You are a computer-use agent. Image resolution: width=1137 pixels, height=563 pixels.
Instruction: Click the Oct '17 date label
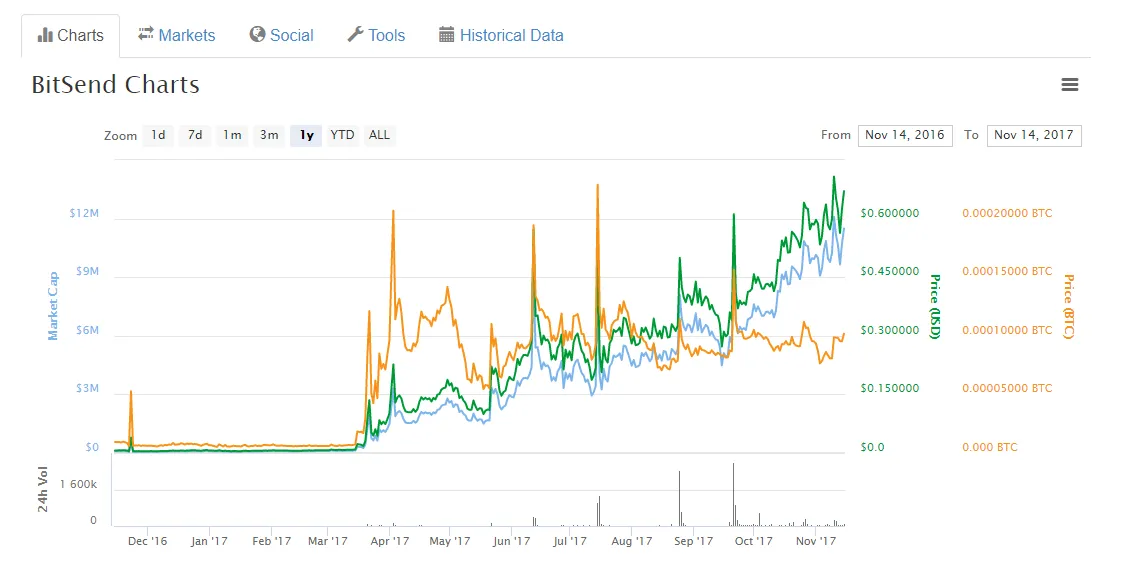[753, 541]
